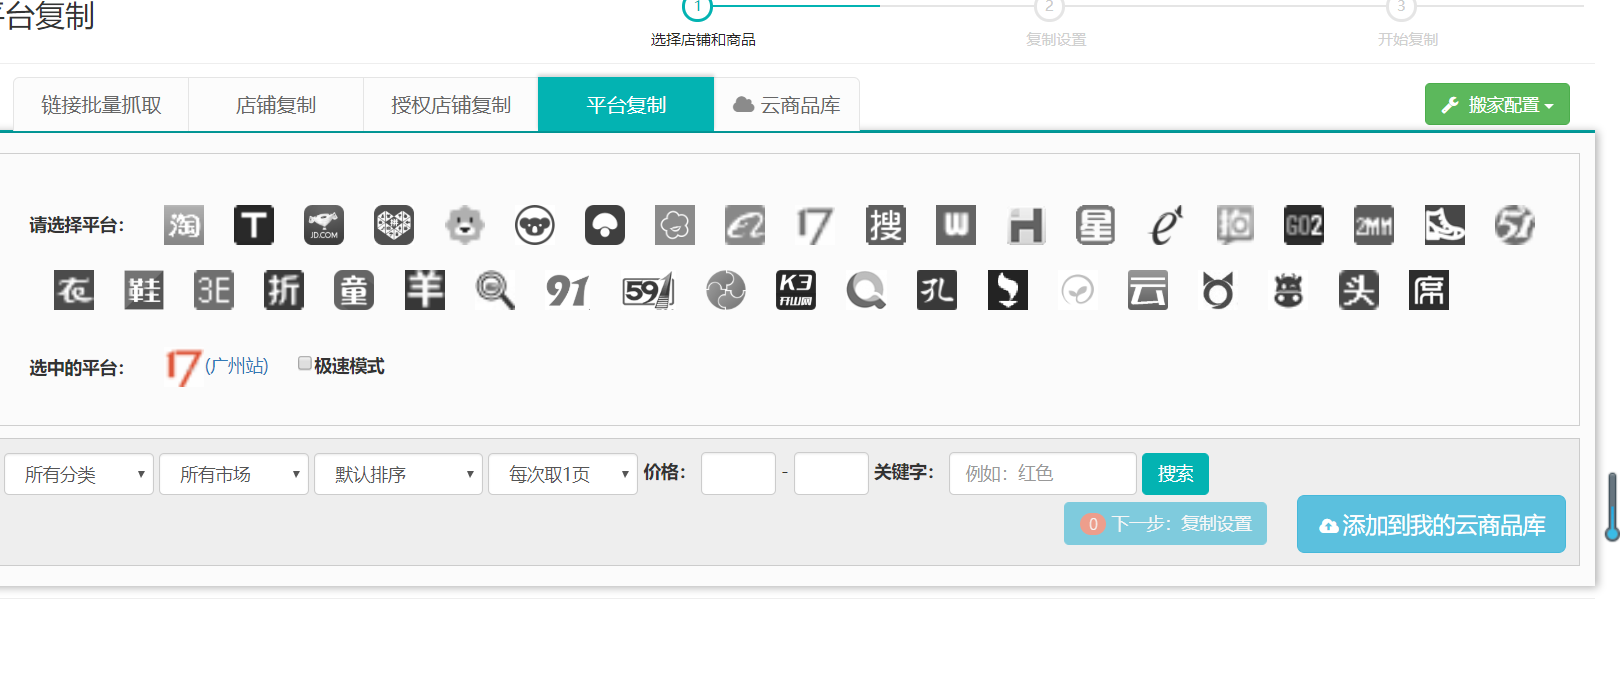The width and height of the screenshot is (1620, 678).
Task: Proceed with 下一步: 复制设置 button
Action: point(1165,524)
